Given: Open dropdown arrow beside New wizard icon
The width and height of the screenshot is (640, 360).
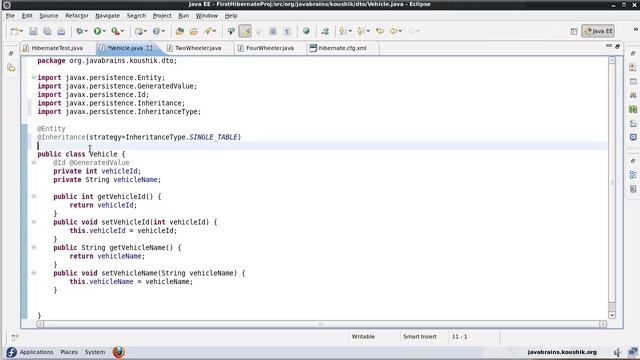Looking at the screenshot, I should (x=21, y=31).
